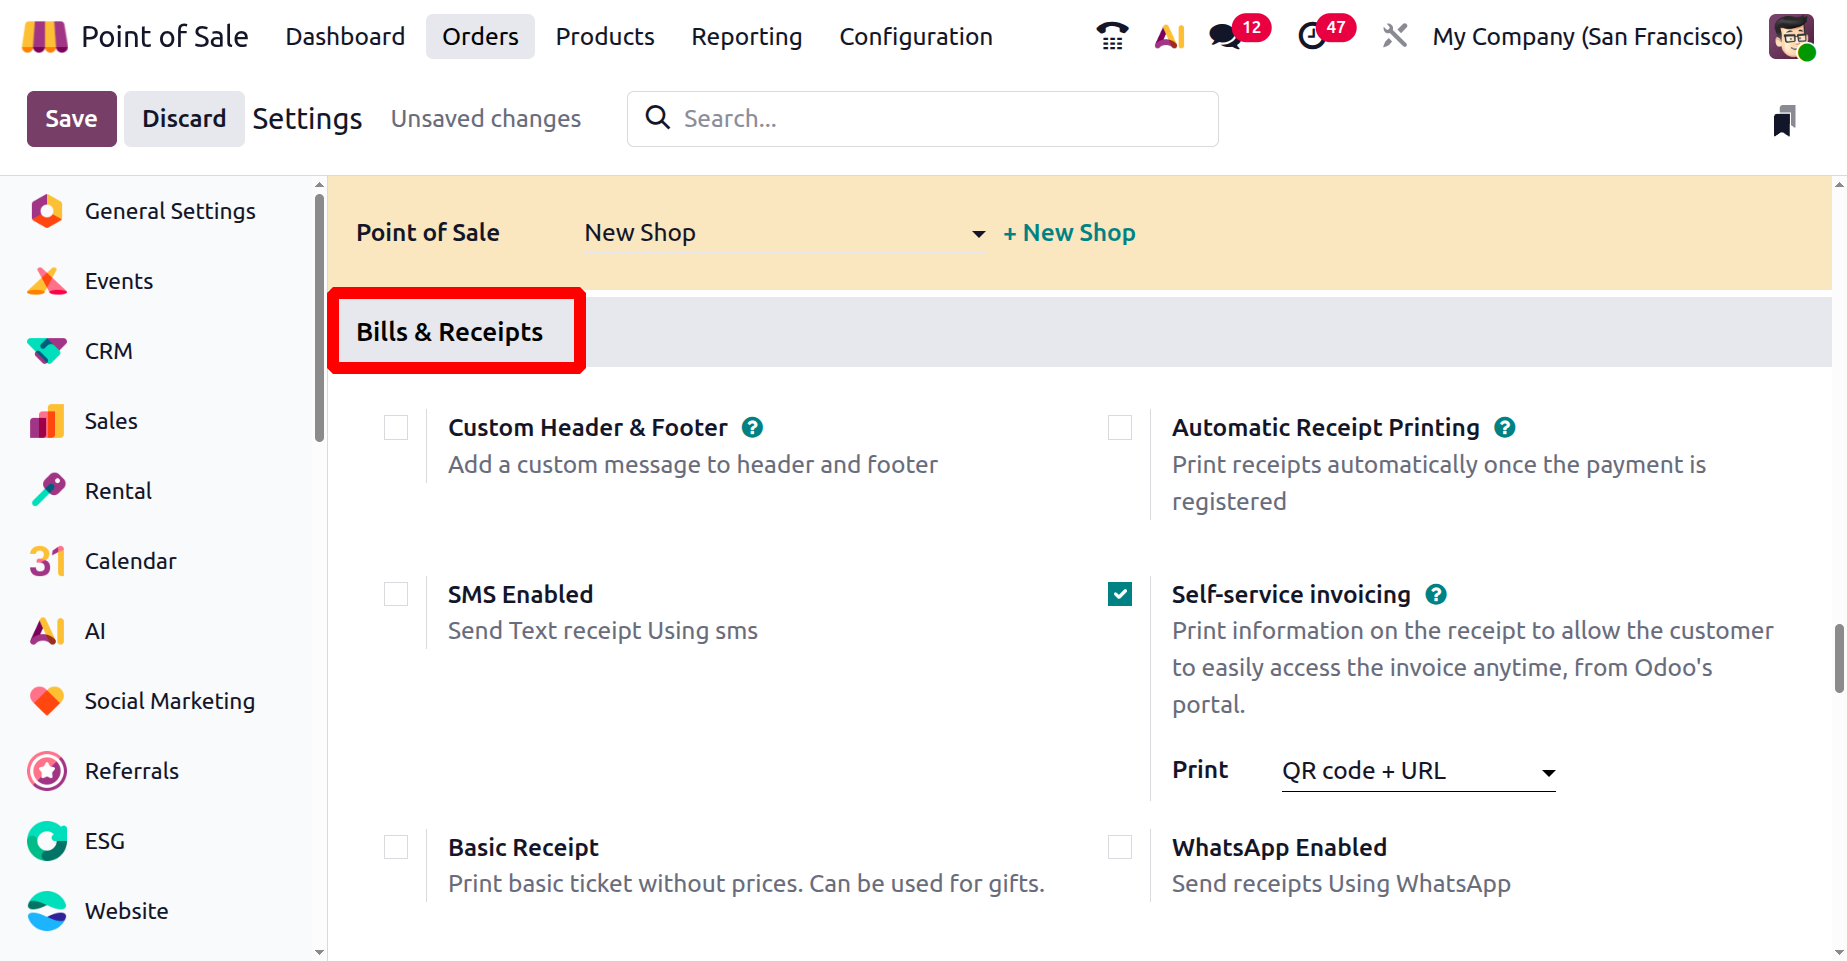Open the AI assistant icon in top bar
Image resolution: width=1847 pixels, height=961 pixels.
point(1169,37)
